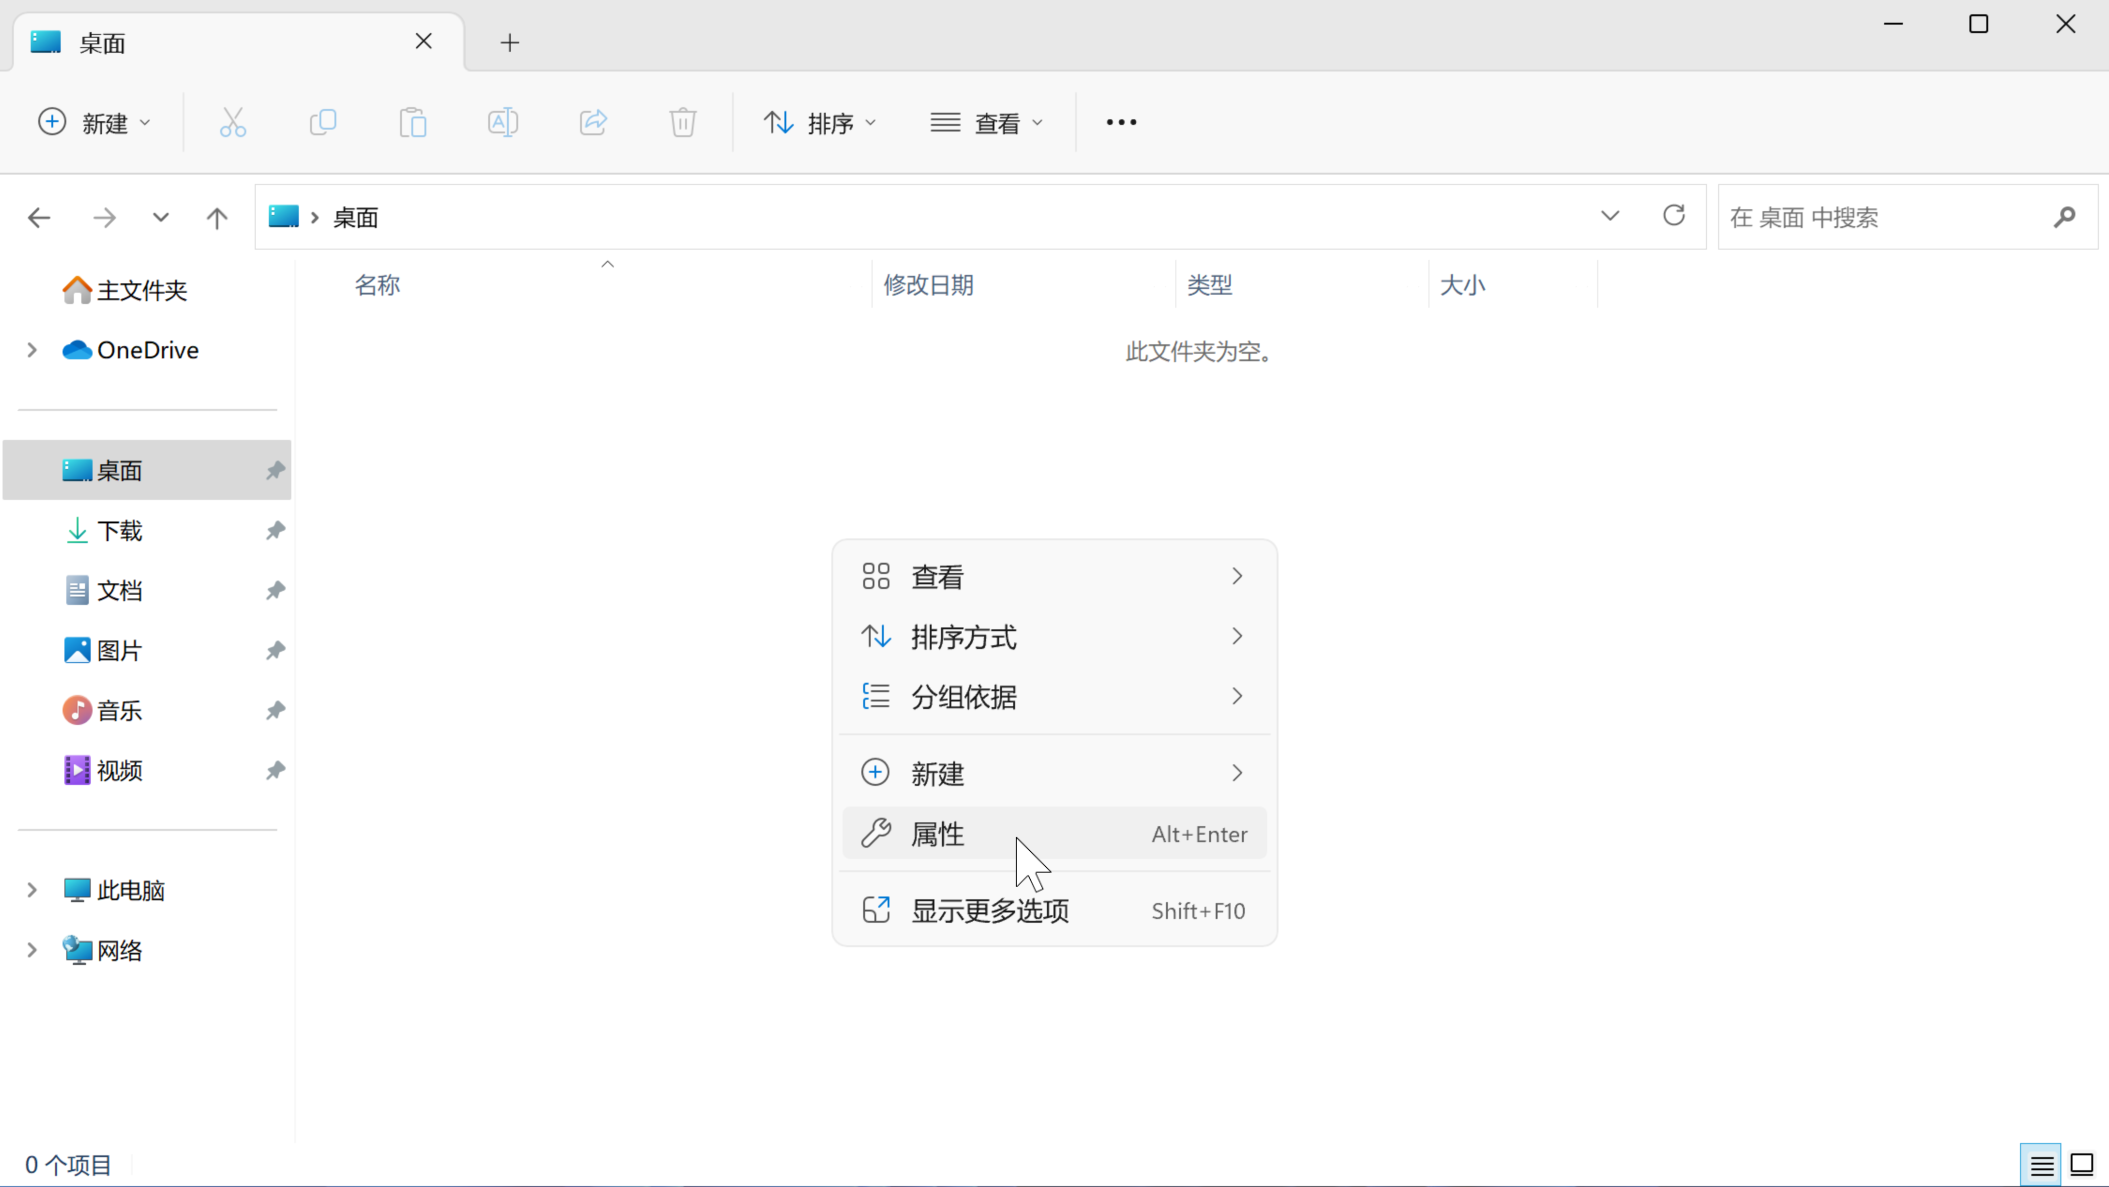
Task: Click the Cut scissors icon in the toolbar
Action: coord(233,122)
